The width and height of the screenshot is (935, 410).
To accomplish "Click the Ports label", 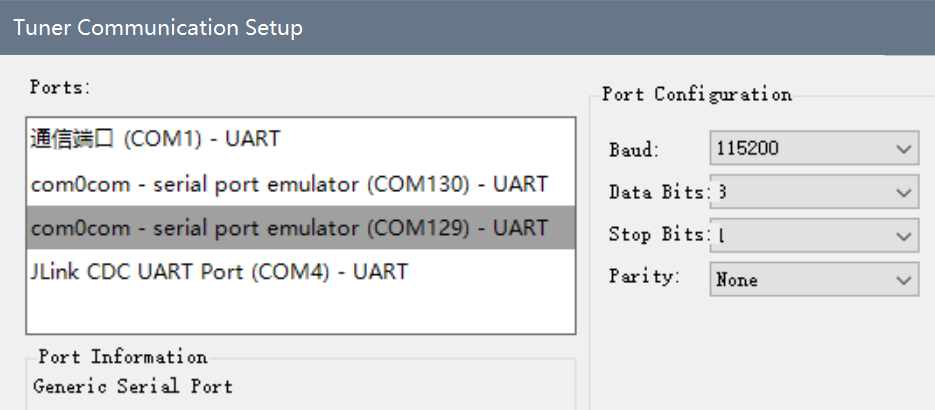I will coord(60,88).
